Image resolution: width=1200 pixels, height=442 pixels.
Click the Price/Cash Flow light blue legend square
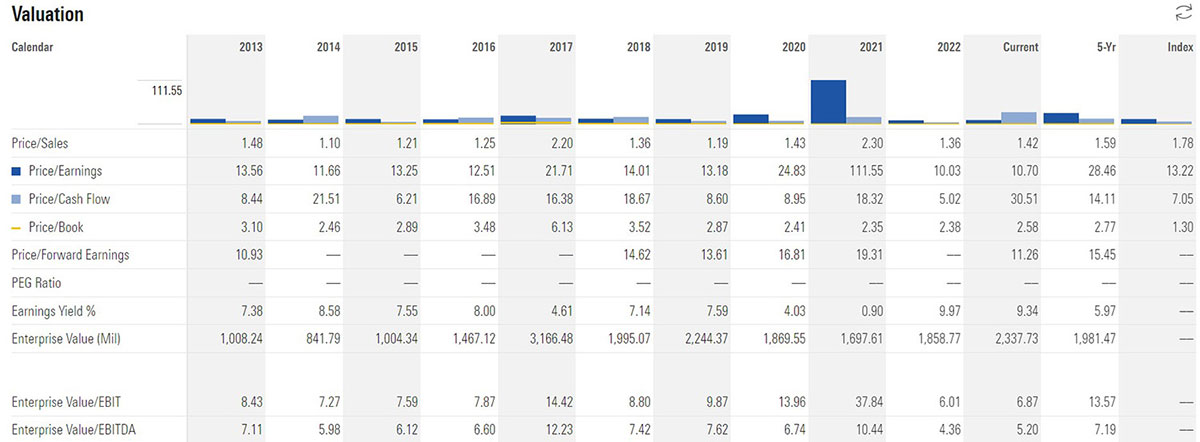(16, 199)
